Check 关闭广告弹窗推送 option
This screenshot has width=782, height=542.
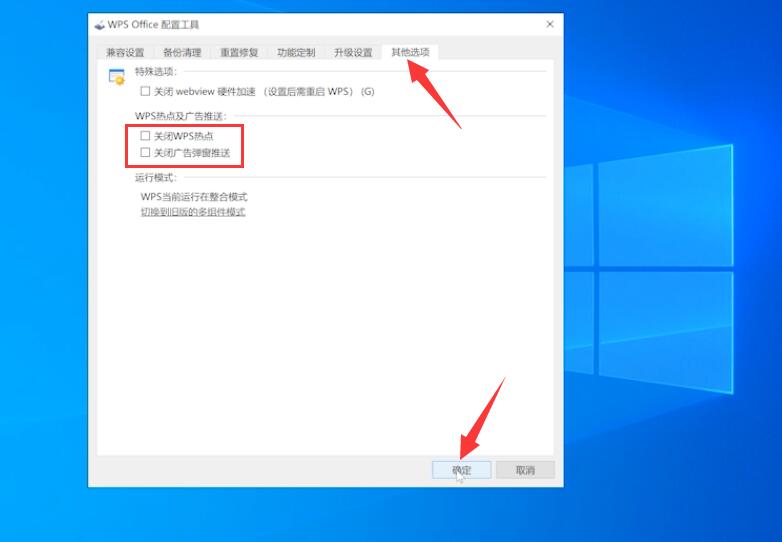pos(145,153)
